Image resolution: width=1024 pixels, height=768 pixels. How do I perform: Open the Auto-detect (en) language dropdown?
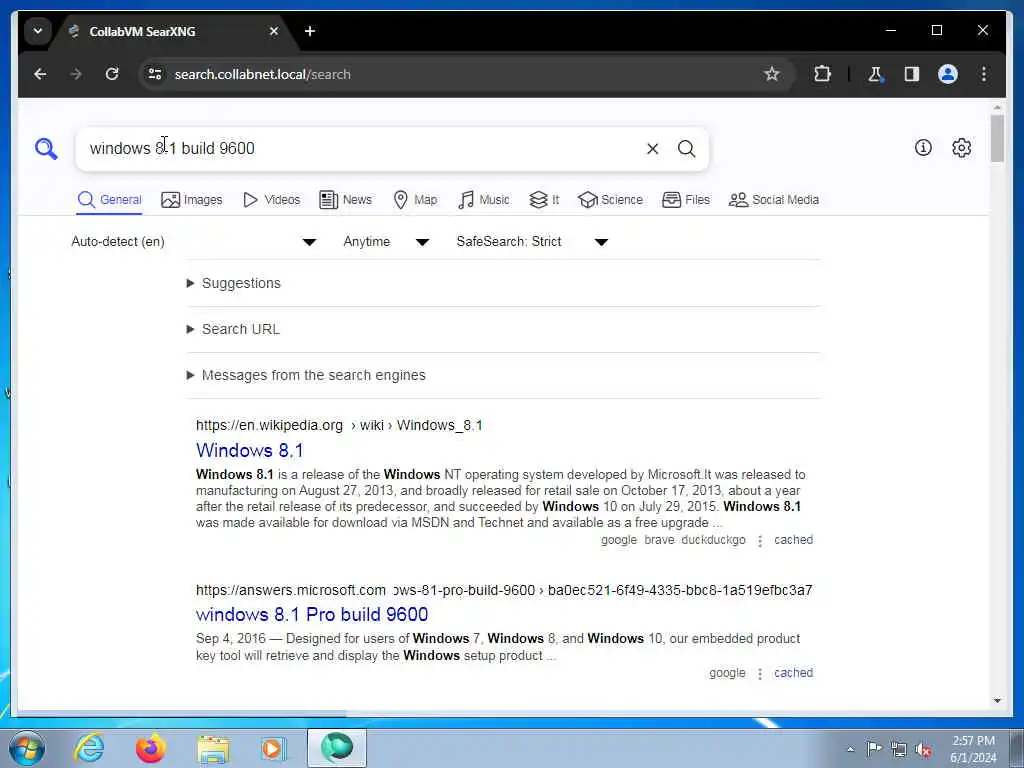coord(193,242)
